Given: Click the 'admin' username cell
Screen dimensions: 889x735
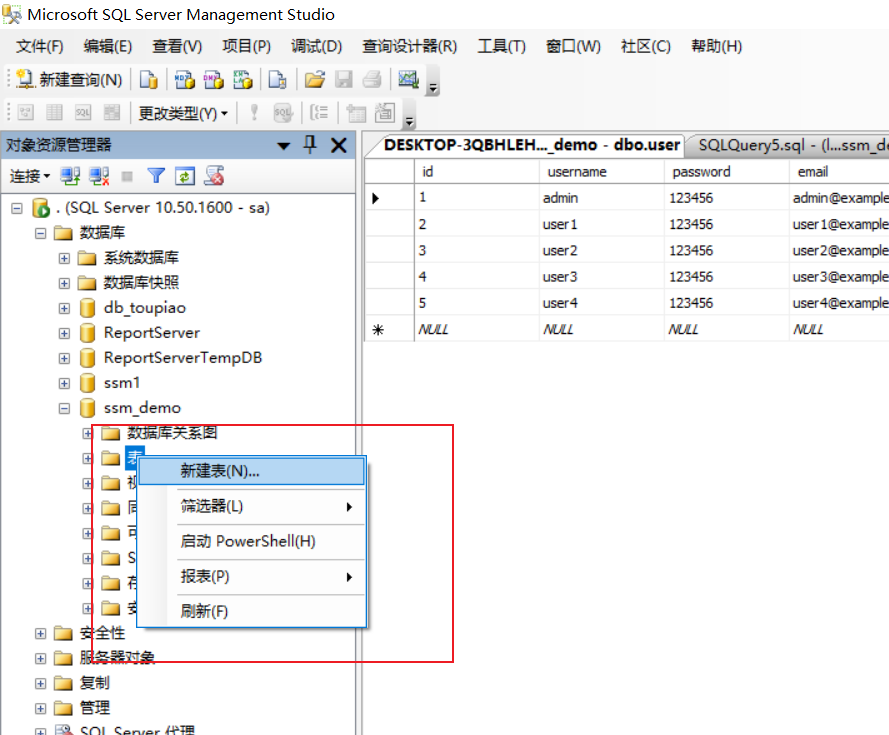Looking at the screenshot, I should point(602,198).
